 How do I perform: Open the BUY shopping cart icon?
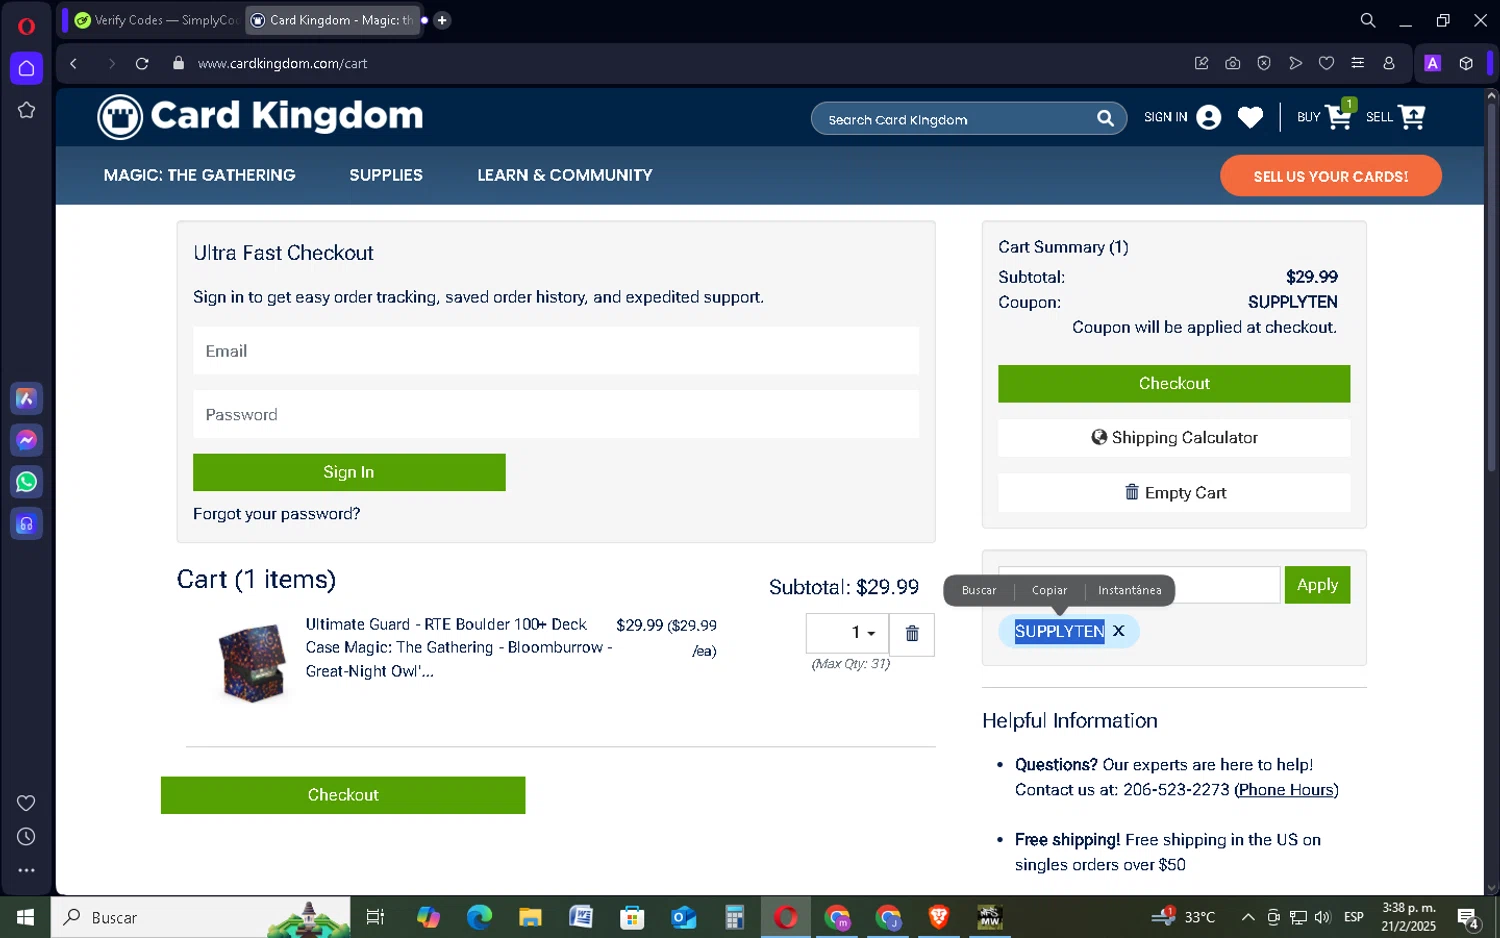(1339, 116)
